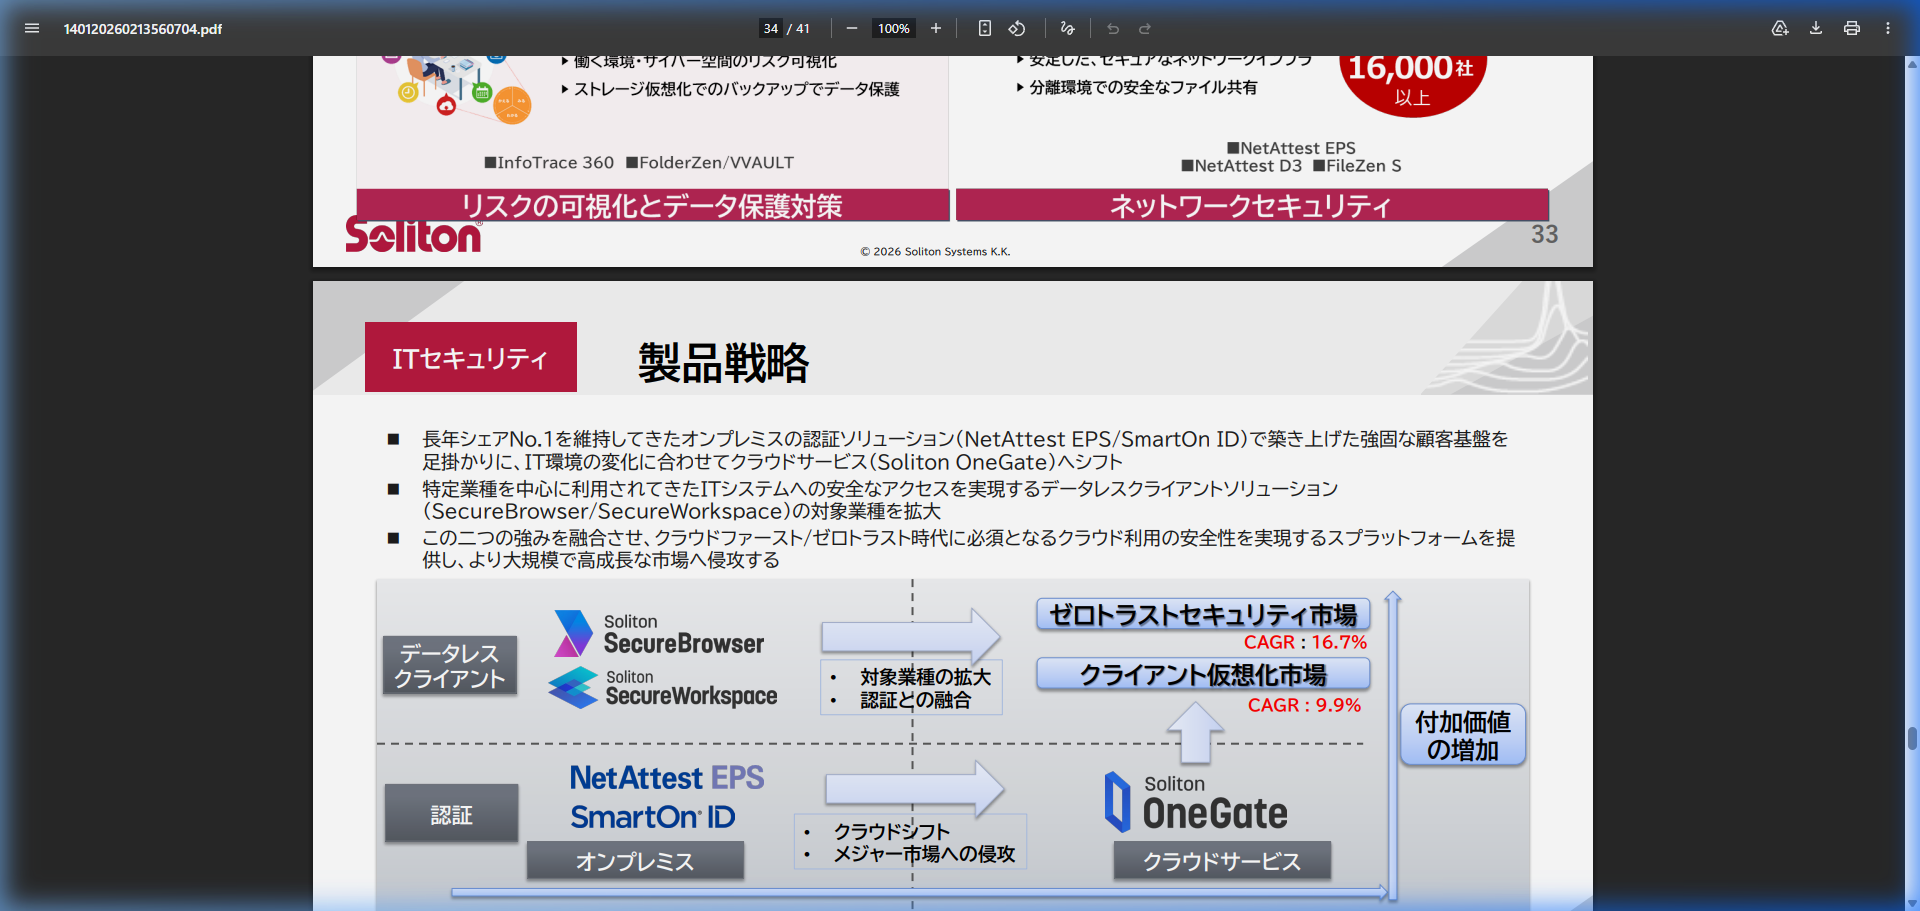
Task: Click the scrollbar up arrow
Action: (1912, 64)
